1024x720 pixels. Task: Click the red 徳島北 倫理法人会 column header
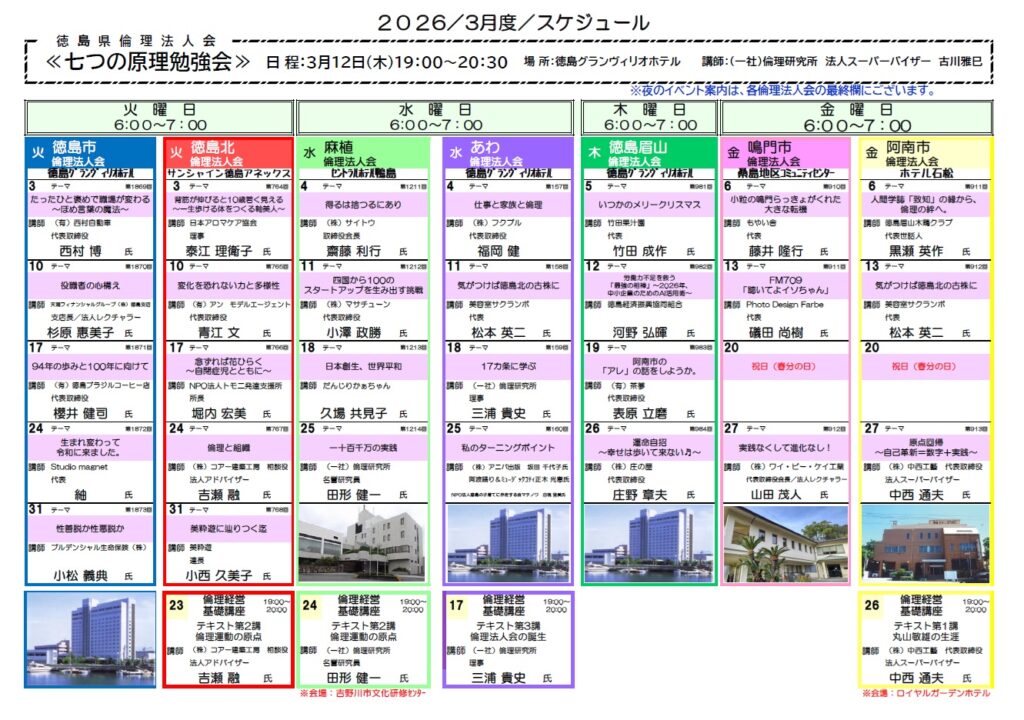(x=227, y=157)
